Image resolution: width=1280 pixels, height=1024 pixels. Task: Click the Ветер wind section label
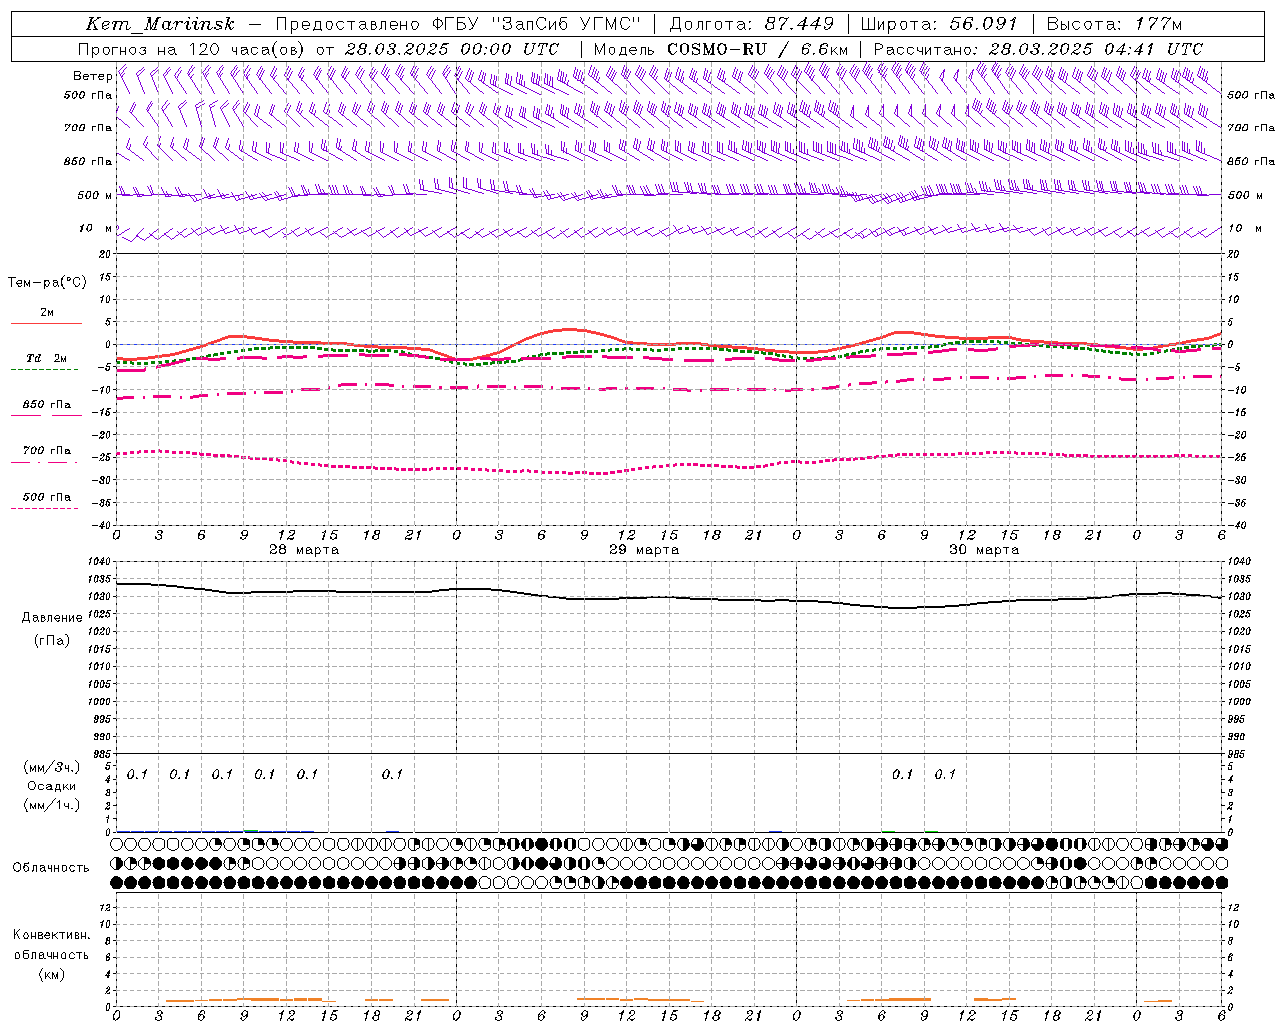[x=92, y=76]
